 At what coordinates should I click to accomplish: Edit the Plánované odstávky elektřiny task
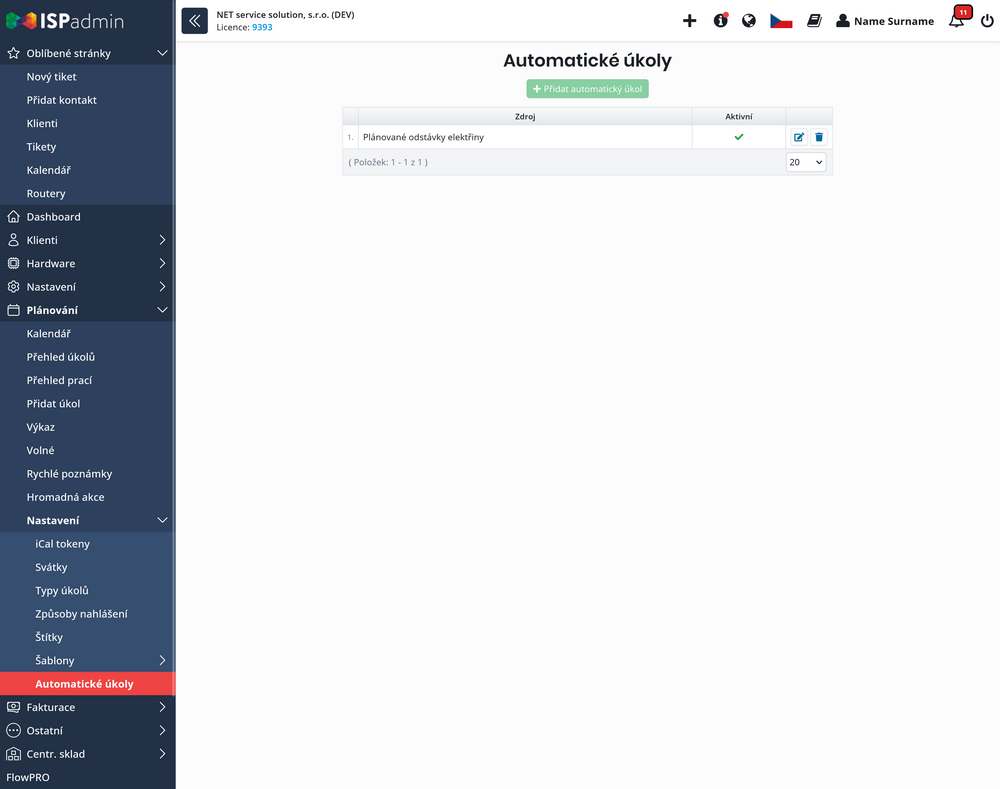tap(798, 137)
